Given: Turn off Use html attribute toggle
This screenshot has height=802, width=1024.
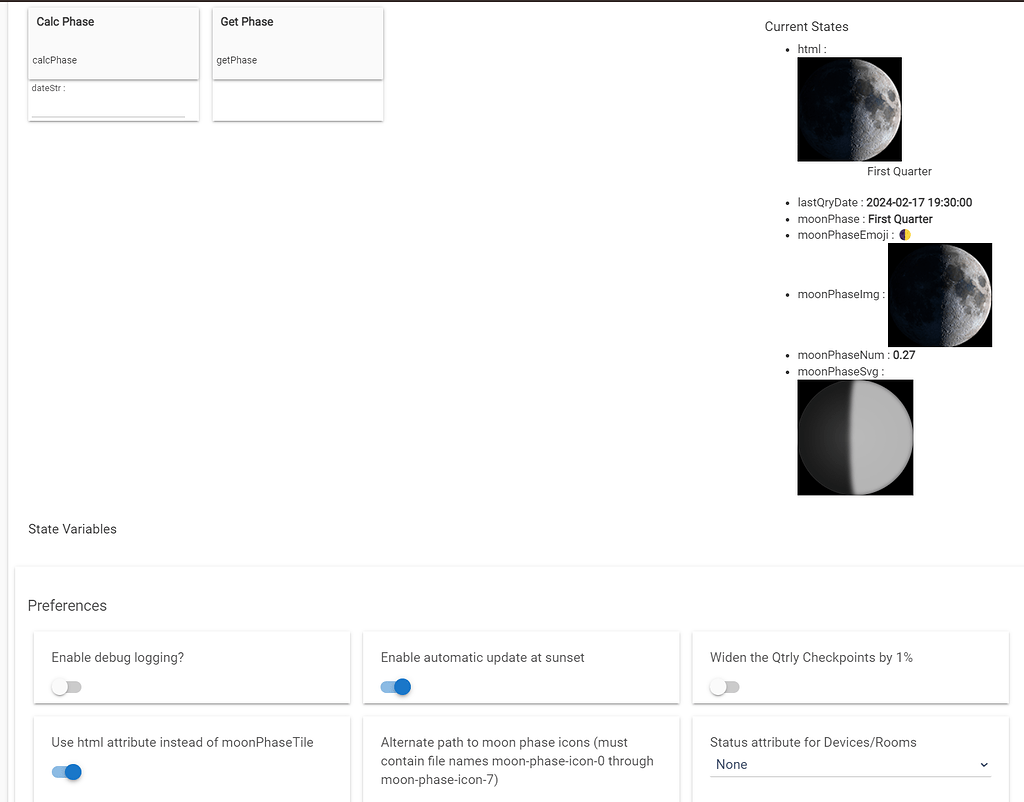Looking at the screenshot, I should click(67, 772).
